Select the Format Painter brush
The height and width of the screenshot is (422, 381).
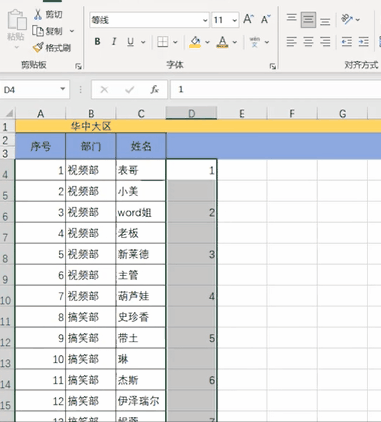pyautogui.click(x=38, y=48)
